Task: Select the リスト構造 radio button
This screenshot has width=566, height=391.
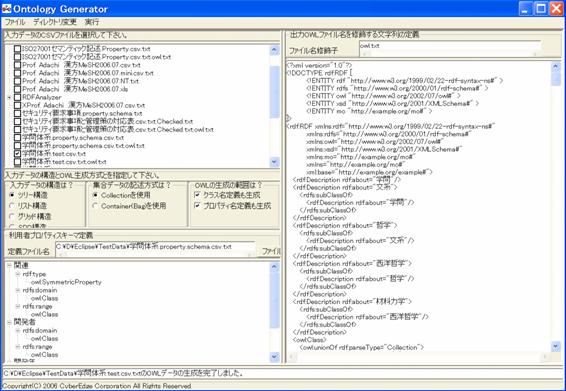Action: (12, 206)
